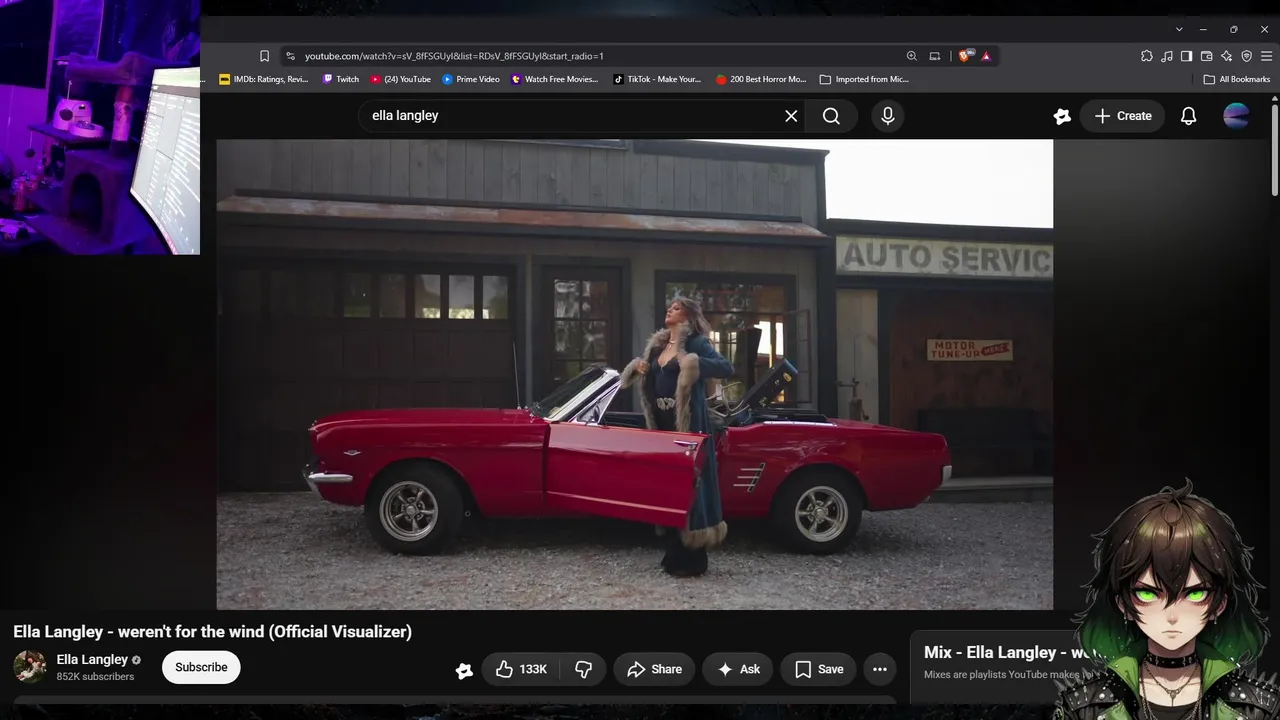
Task: Share the video
Action: [x=654, y=669]
